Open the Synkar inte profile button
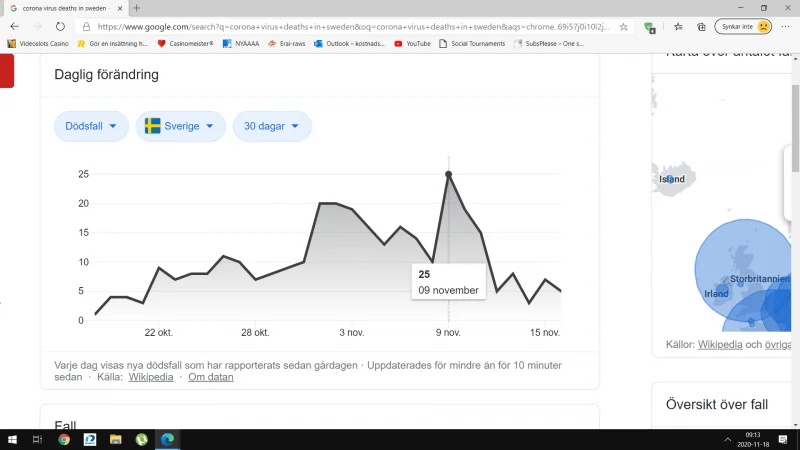The width and height of the screenshot is (800, 450). click(x=743, y=27)
